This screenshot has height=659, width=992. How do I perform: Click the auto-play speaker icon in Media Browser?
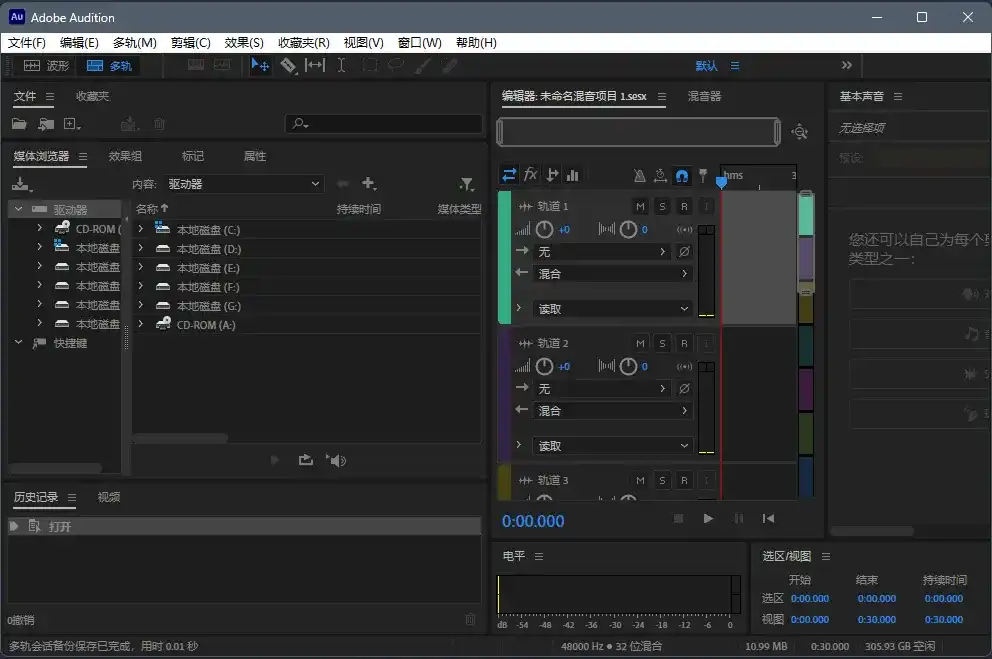[x=337, y=460]
